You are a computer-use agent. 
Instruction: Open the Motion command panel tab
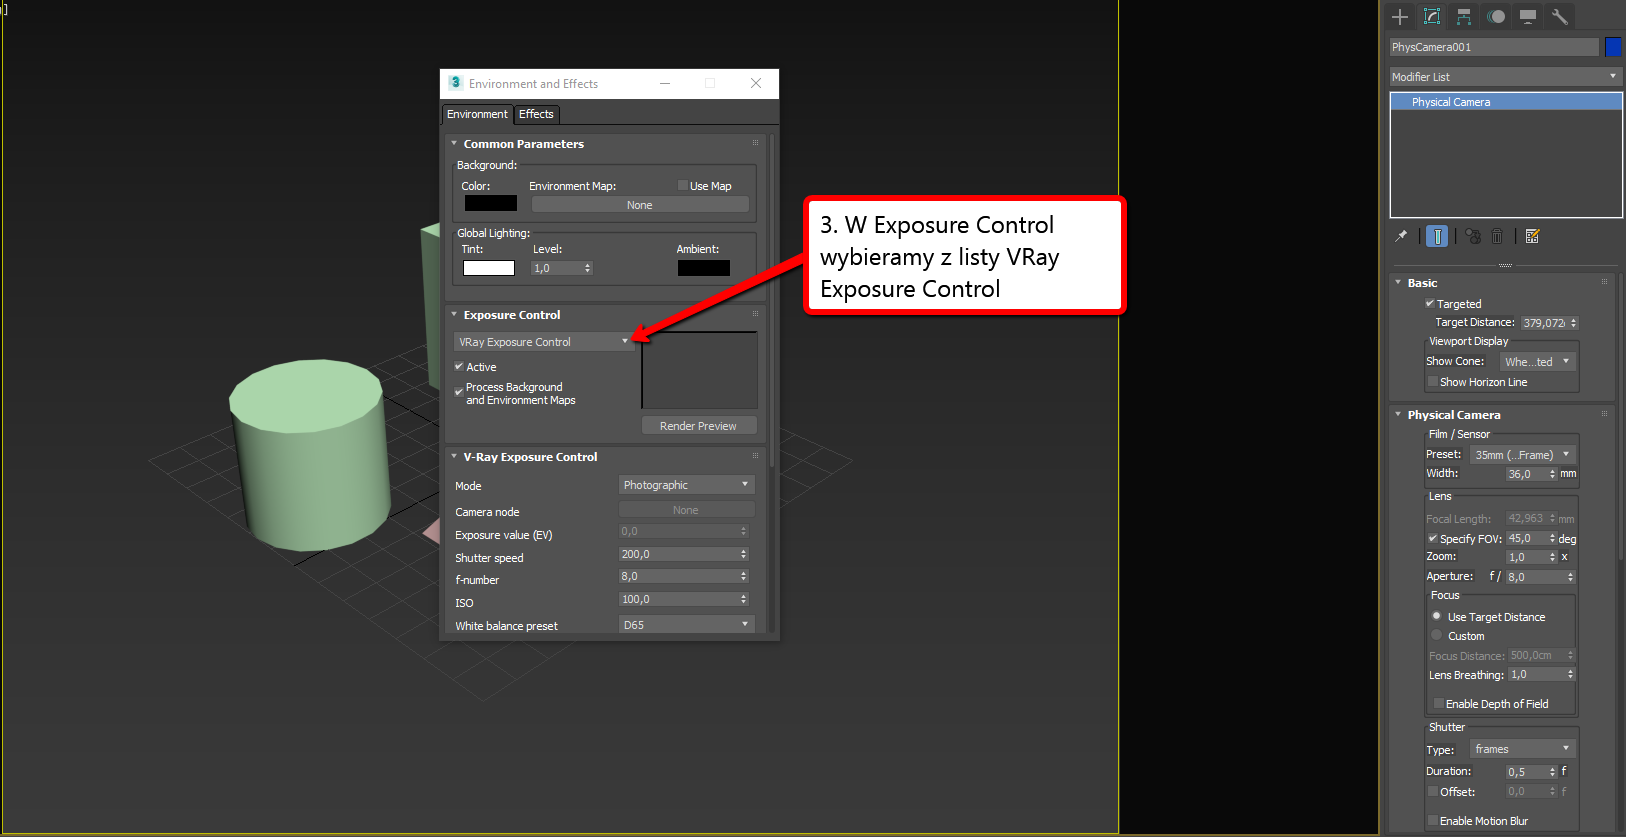[1496, 17]
